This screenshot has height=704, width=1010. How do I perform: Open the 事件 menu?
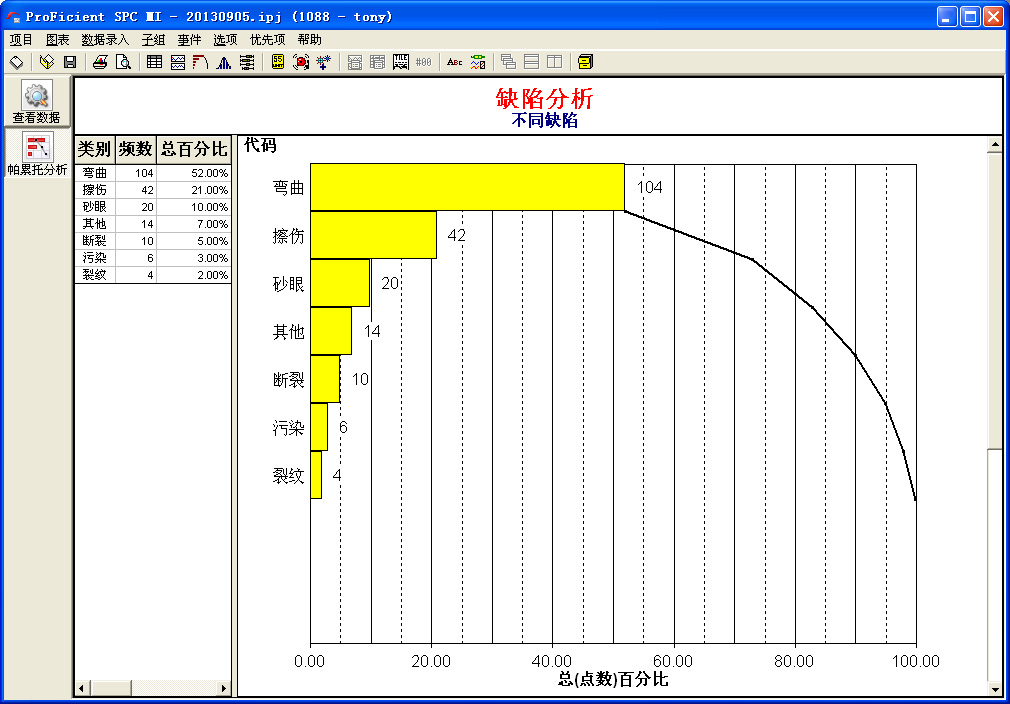point(189,40)
